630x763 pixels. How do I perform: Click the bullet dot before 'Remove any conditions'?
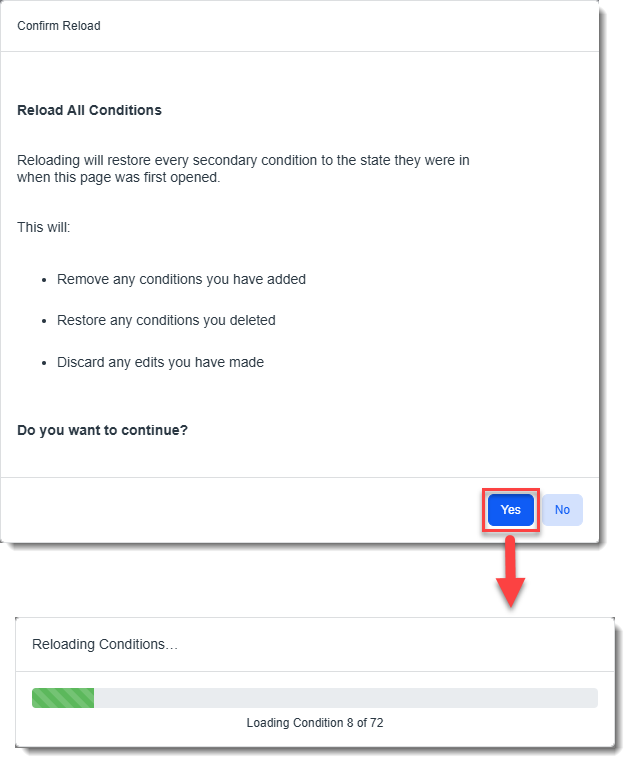coord(45,280)
